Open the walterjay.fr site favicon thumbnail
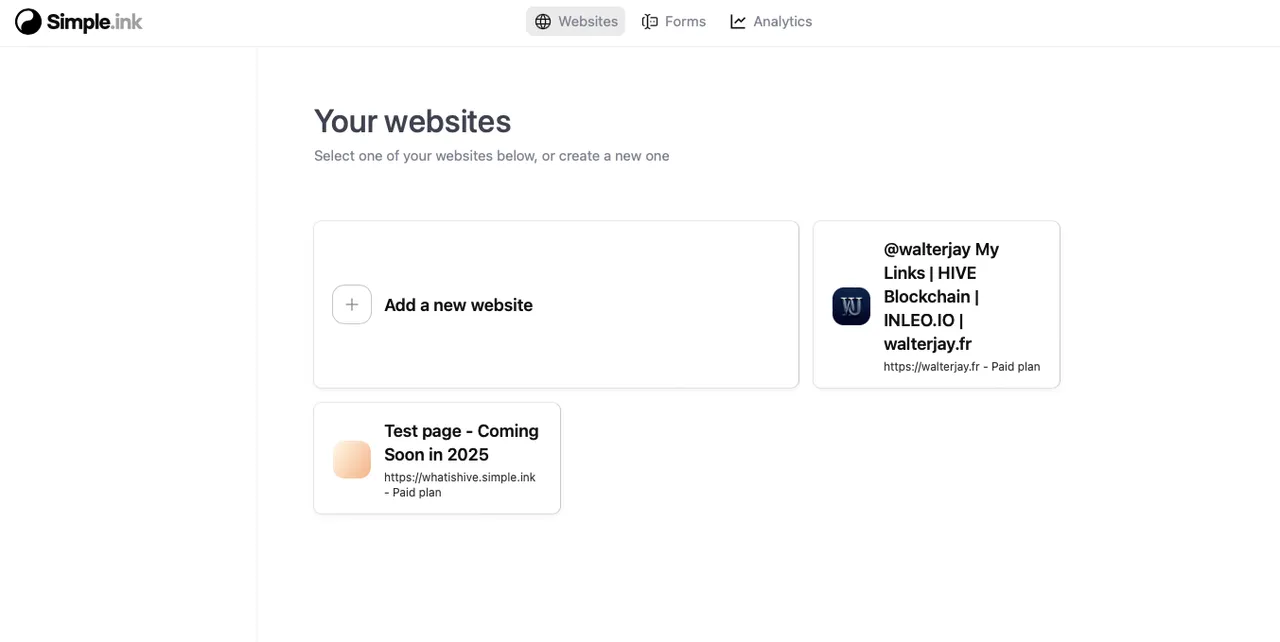This screenshot has height=642, width=1280. tap(851, 306)
